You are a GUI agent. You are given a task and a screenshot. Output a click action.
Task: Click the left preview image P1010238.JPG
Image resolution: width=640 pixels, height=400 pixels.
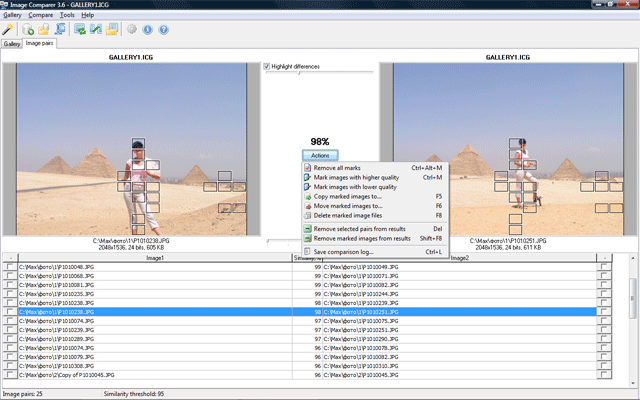click(x=131, y=149)
